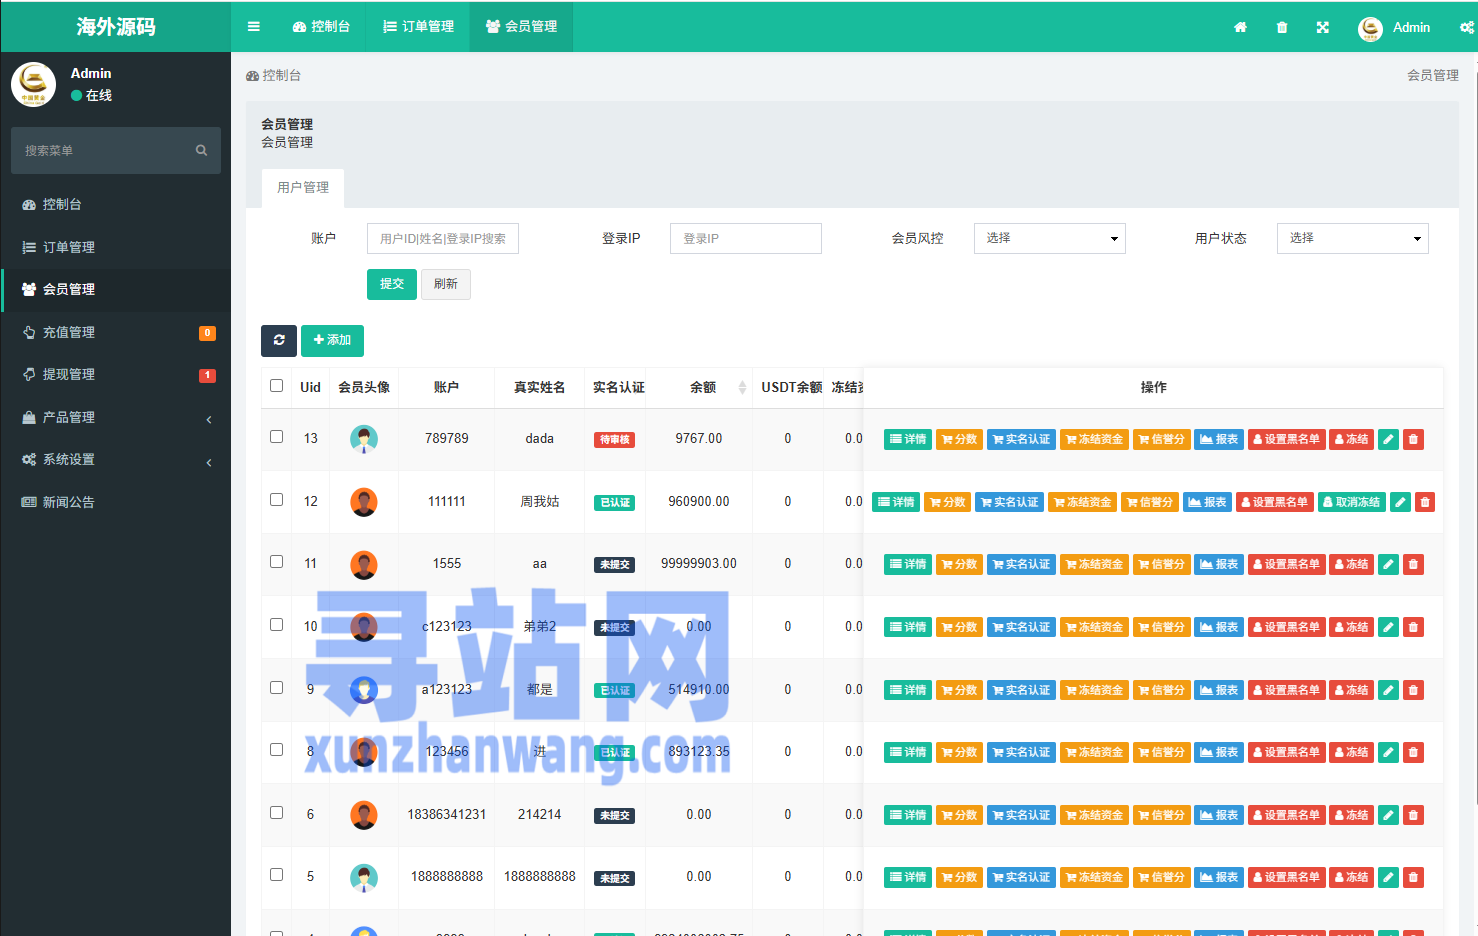This screenshot has height=936, width=1478.
Task: Click the 登录IP input field
Action: click(746, 238)
